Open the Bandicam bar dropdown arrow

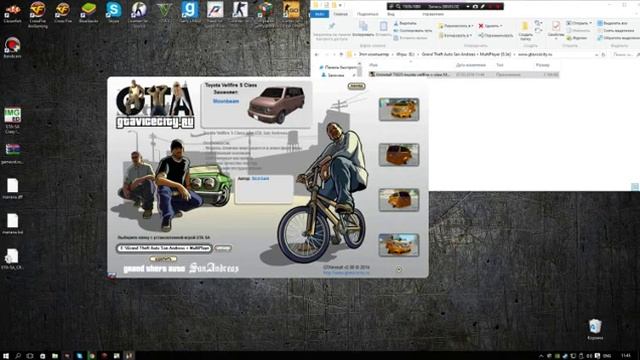tap(467, 6)
